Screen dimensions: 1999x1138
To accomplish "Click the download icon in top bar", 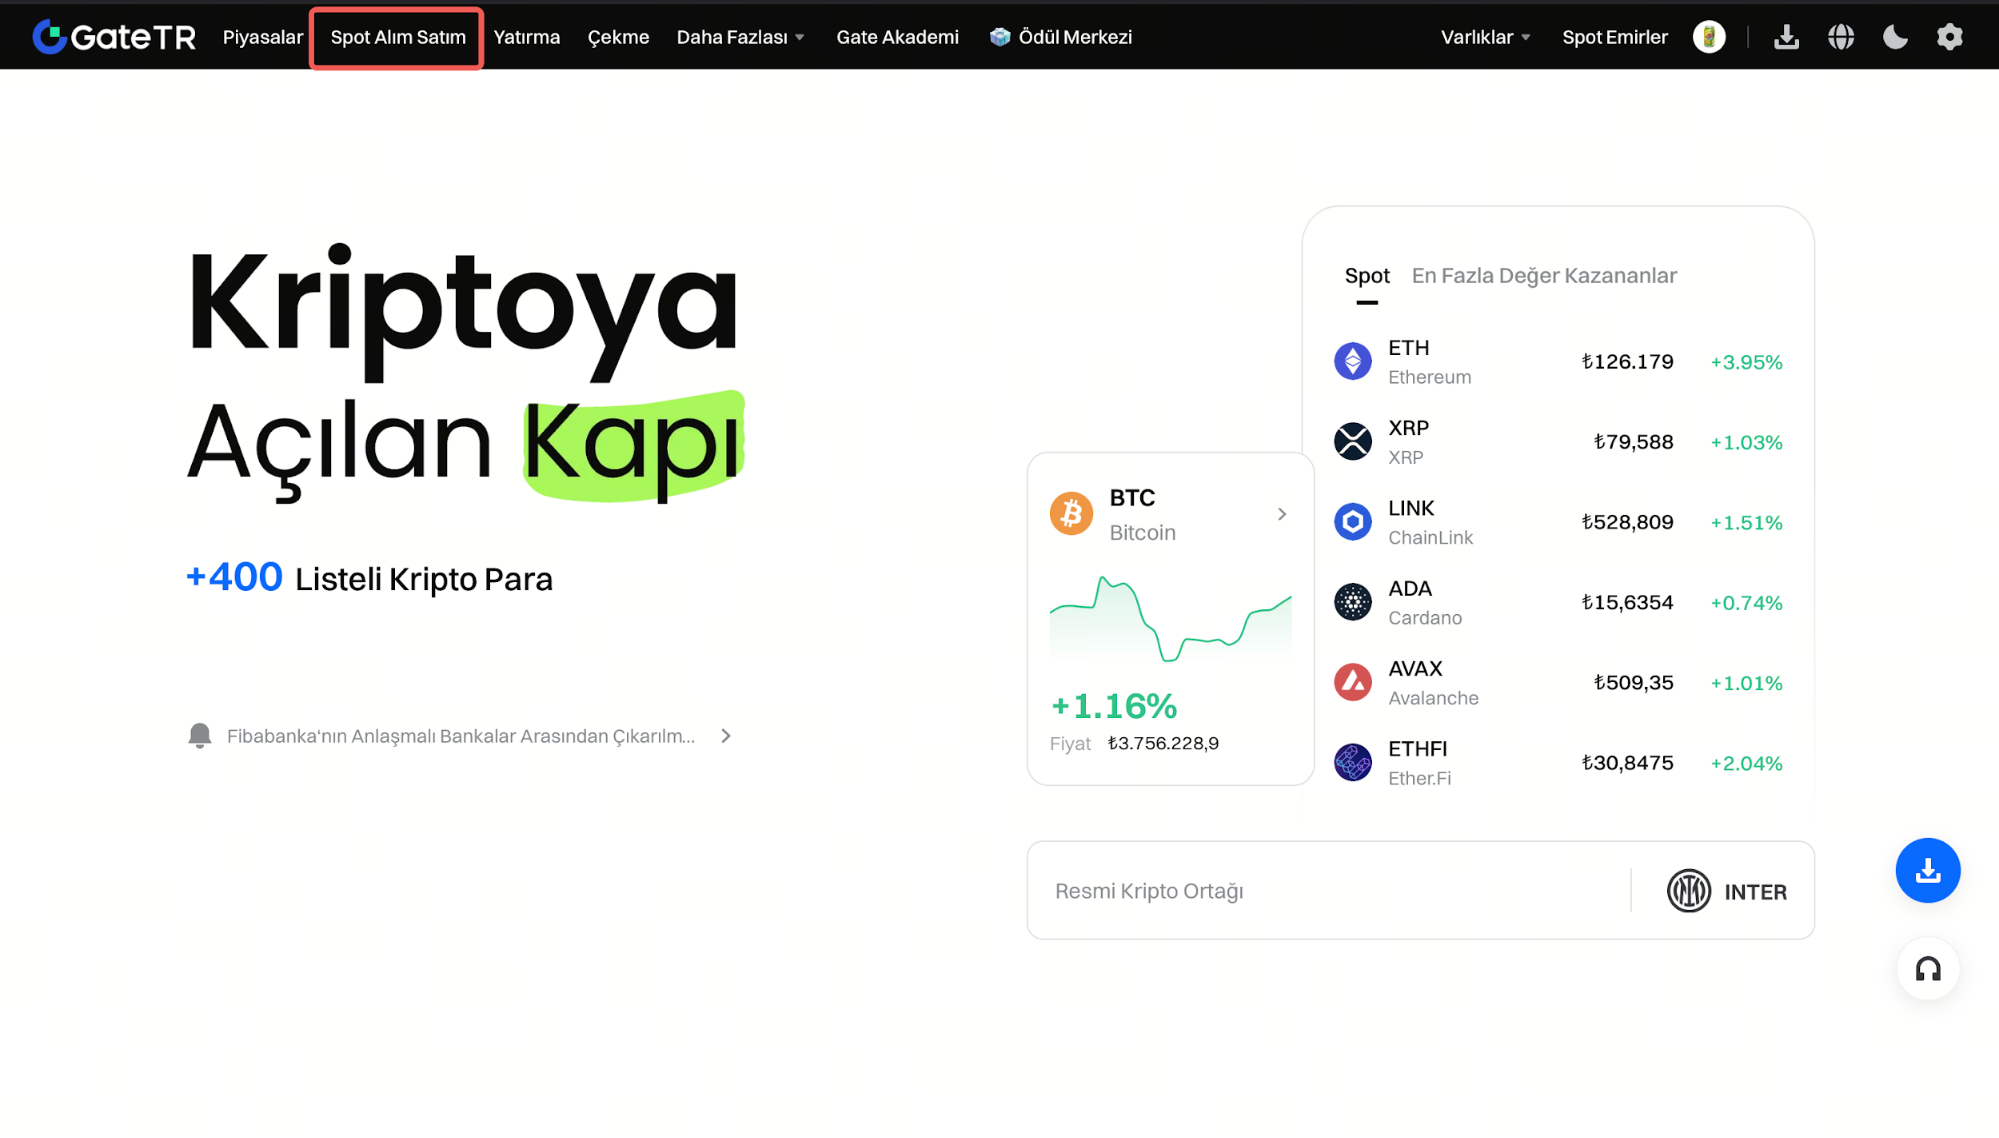I will tap(1786, 37).
